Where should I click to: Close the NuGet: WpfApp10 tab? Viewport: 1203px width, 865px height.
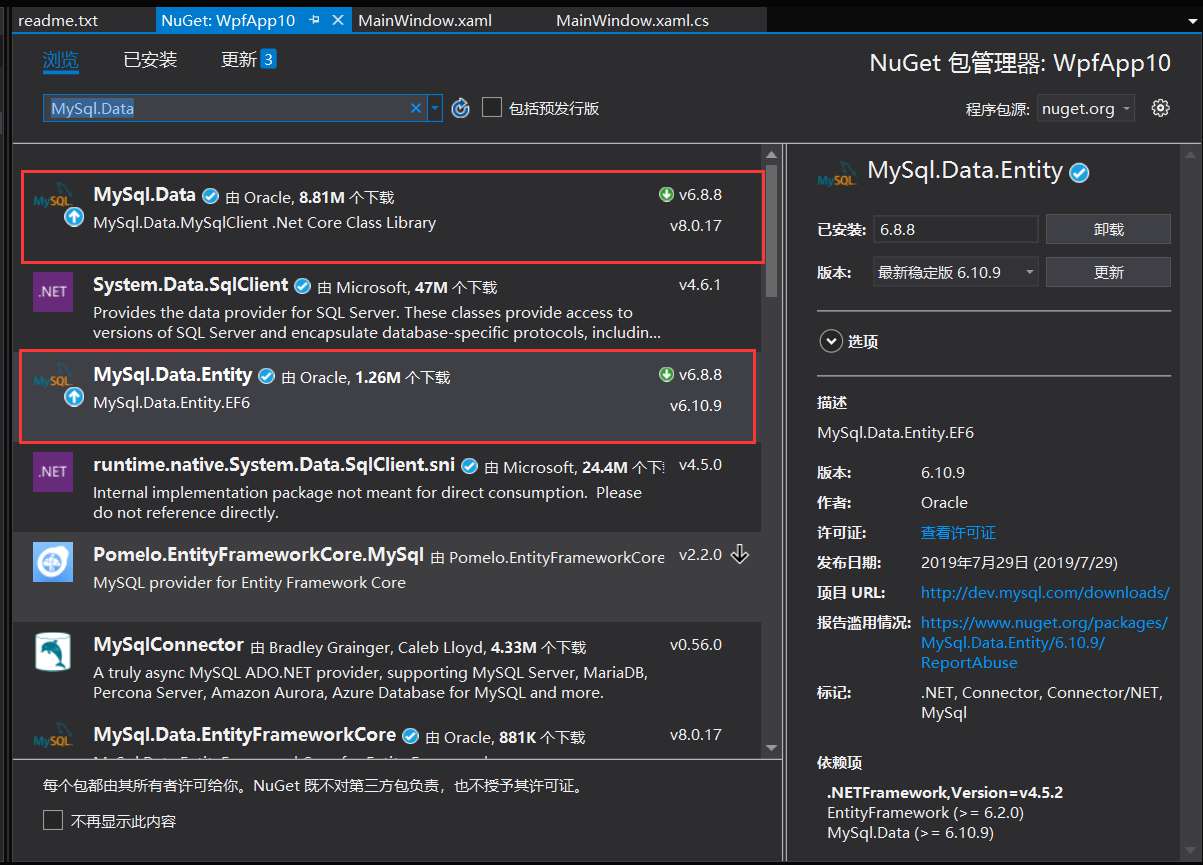pos(338,20)
